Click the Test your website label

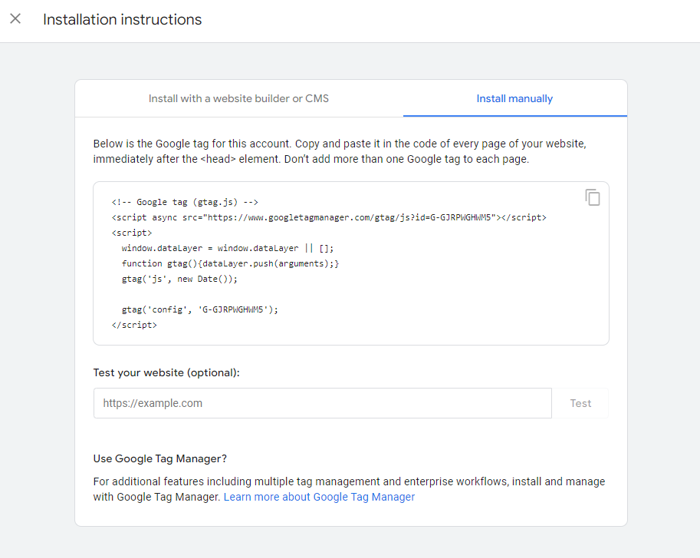[x=166, y=373]
